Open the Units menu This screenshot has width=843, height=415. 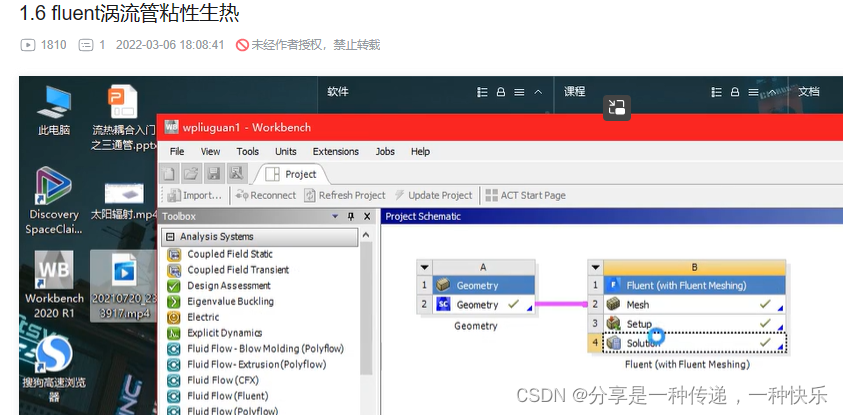(285, 152)
